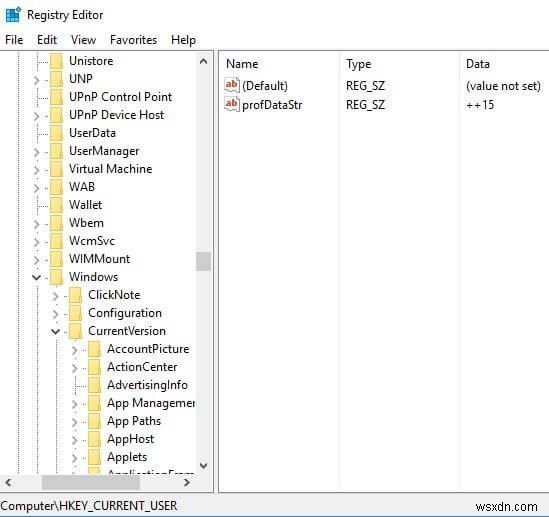
Task: Click the '(value not set)' data cell
Action: click(503, 86)
